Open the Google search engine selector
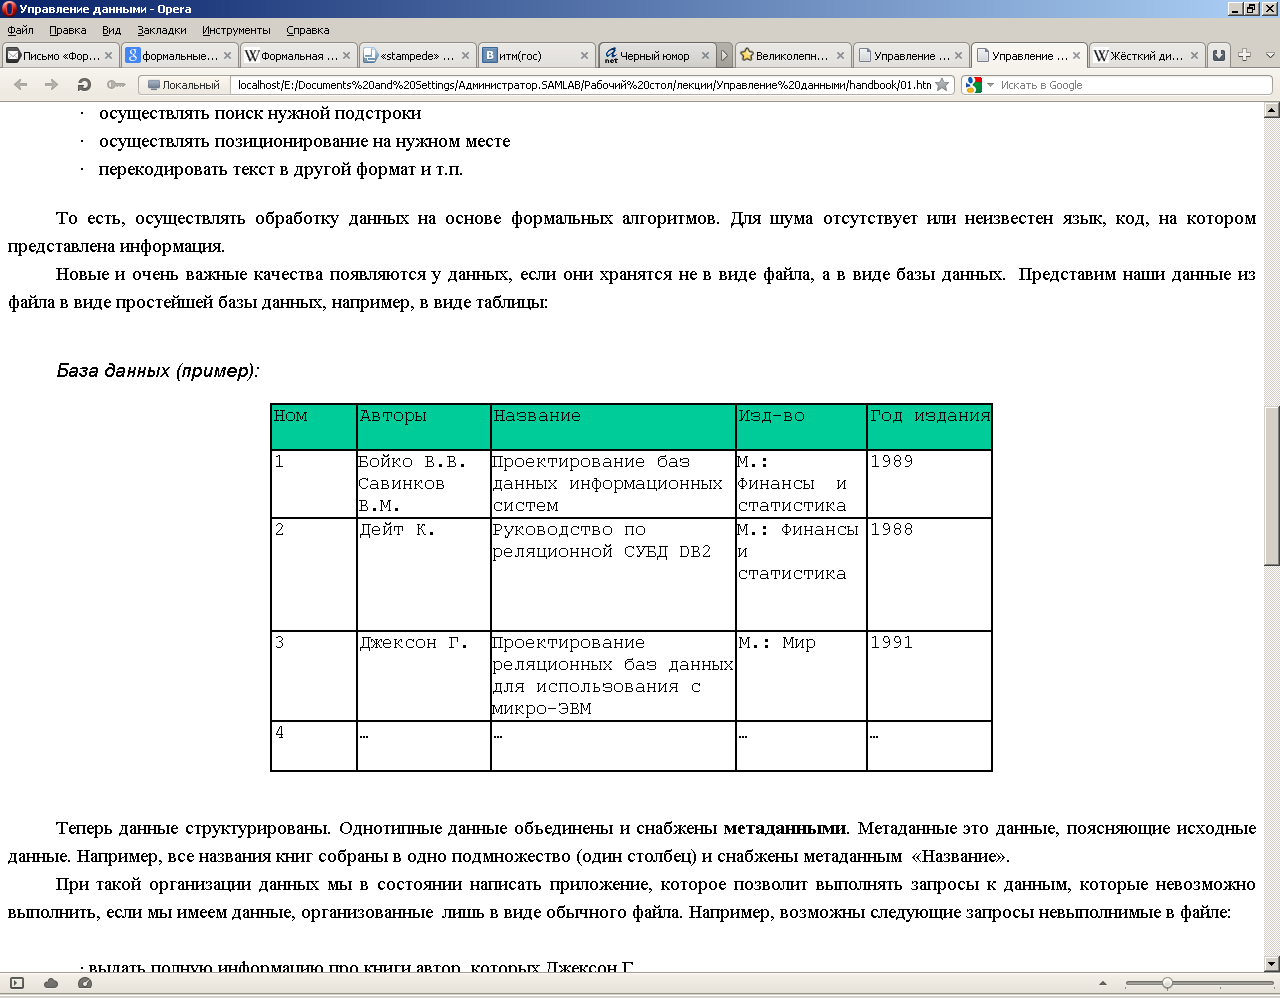 [x=979, y=85]
